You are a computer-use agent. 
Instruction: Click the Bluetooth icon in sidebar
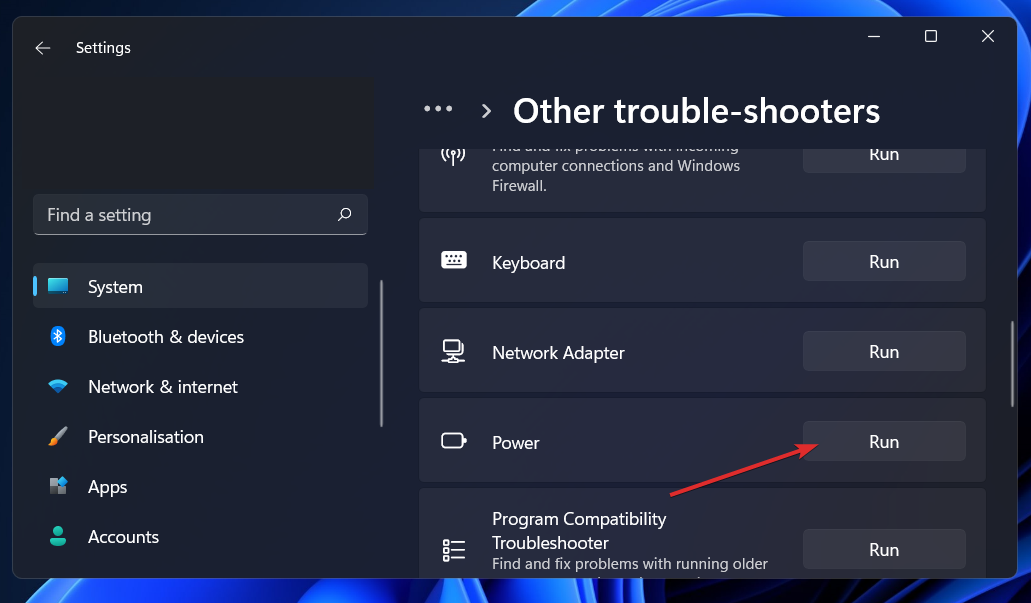point(58,336)
